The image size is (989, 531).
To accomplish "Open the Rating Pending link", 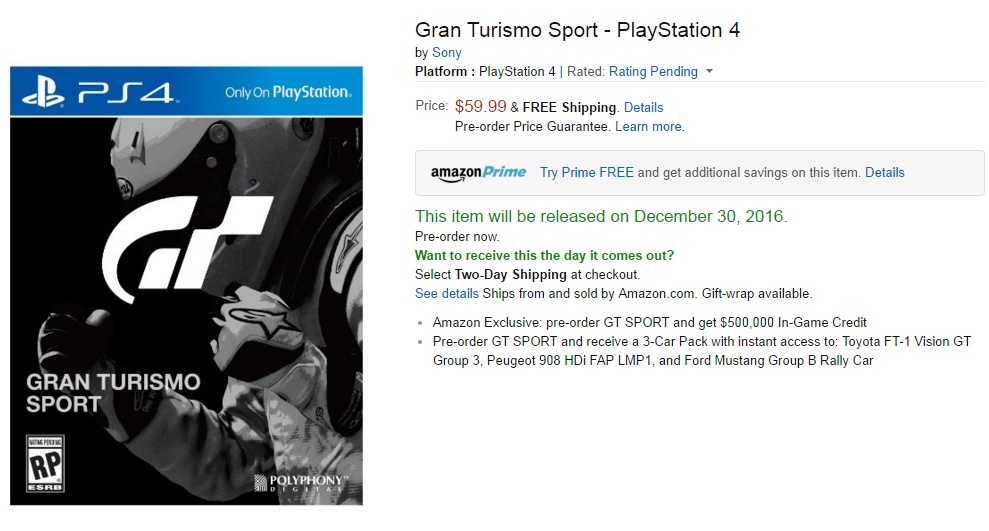I will coord(653,72).
